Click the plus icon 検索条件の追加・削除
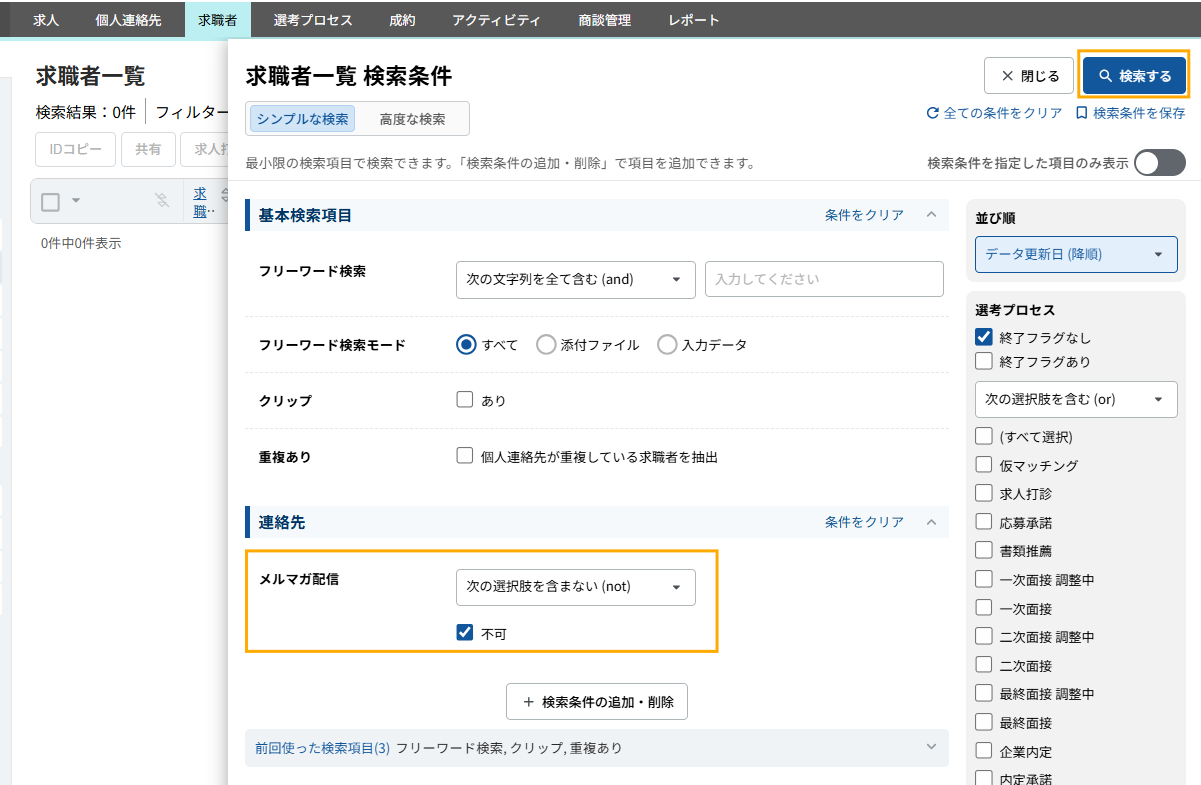 click(529, 702)
